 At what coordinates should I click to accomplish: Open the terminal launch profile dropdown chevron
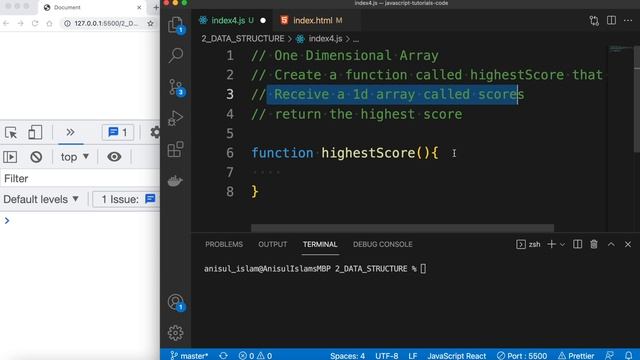pos(562,244)
